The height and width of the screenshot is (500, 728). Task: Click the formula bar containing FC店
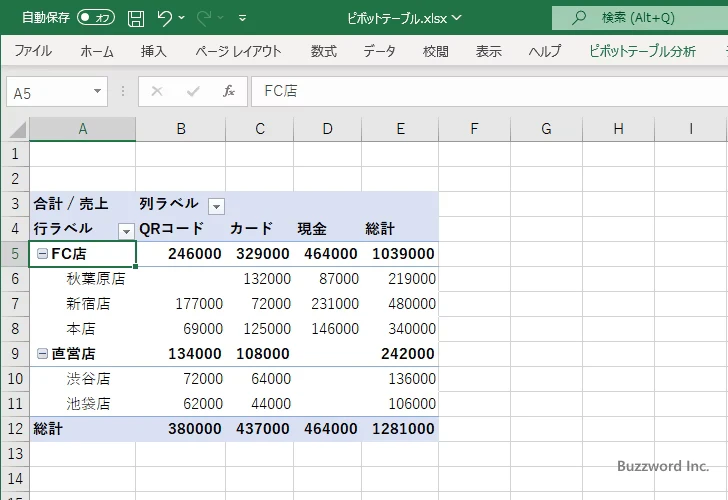(x=490, y=91)
